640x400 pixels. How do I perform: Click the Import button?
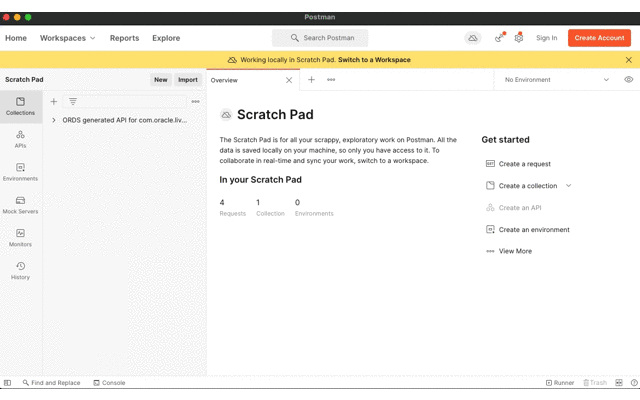[188, 80]
